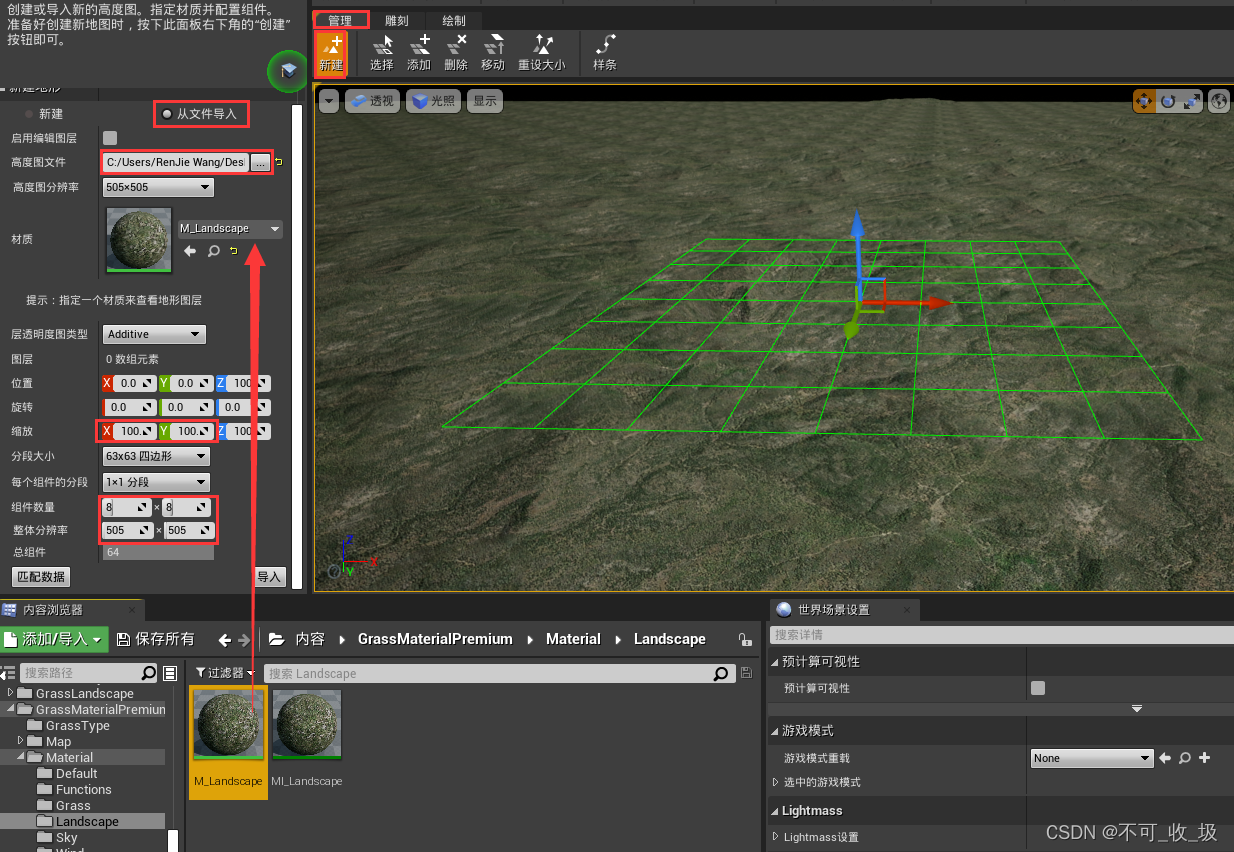Open the 过滤器 filters dropdown
1234x852 pixels.
[225, 674]
